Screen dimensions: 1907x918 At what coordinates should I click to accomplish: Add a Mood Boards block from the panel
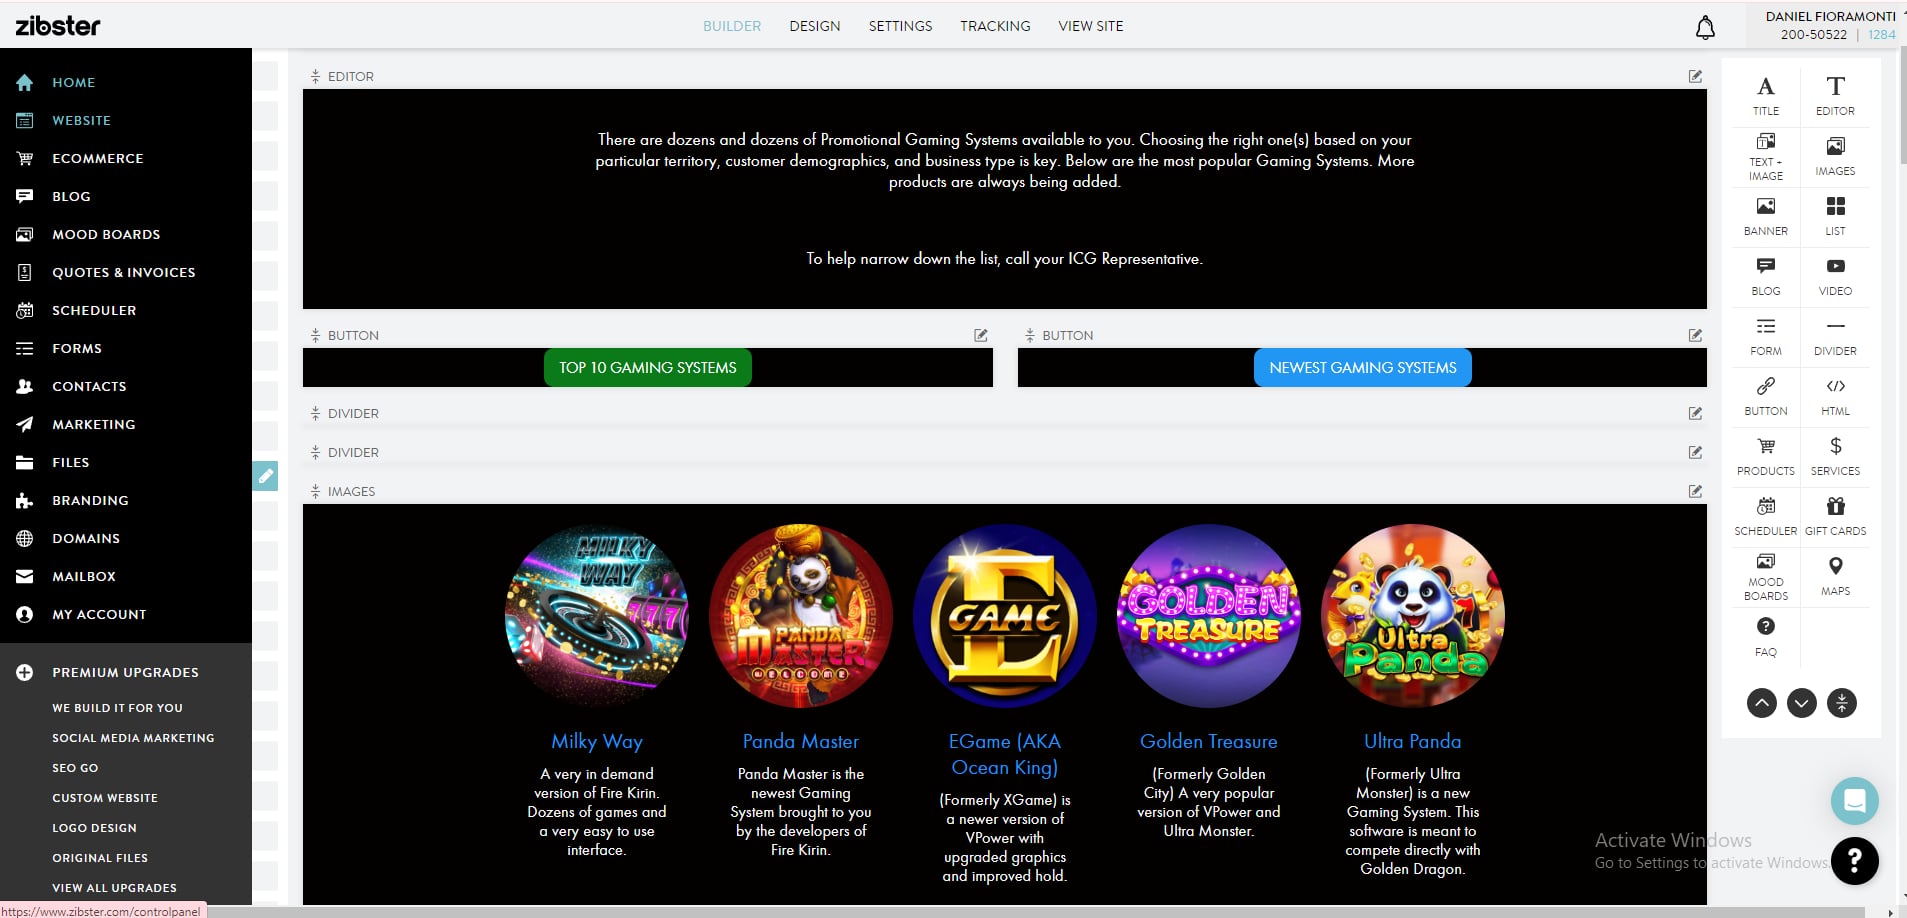click(x=1766, y=577)
